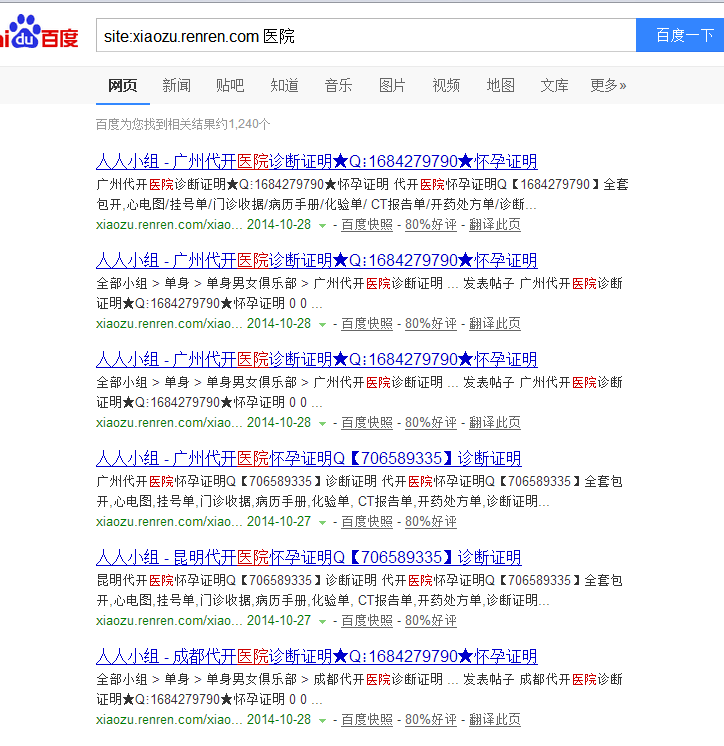Expand dropdown arrow beside first result date

pyautogui.click(x=323, y=226)
